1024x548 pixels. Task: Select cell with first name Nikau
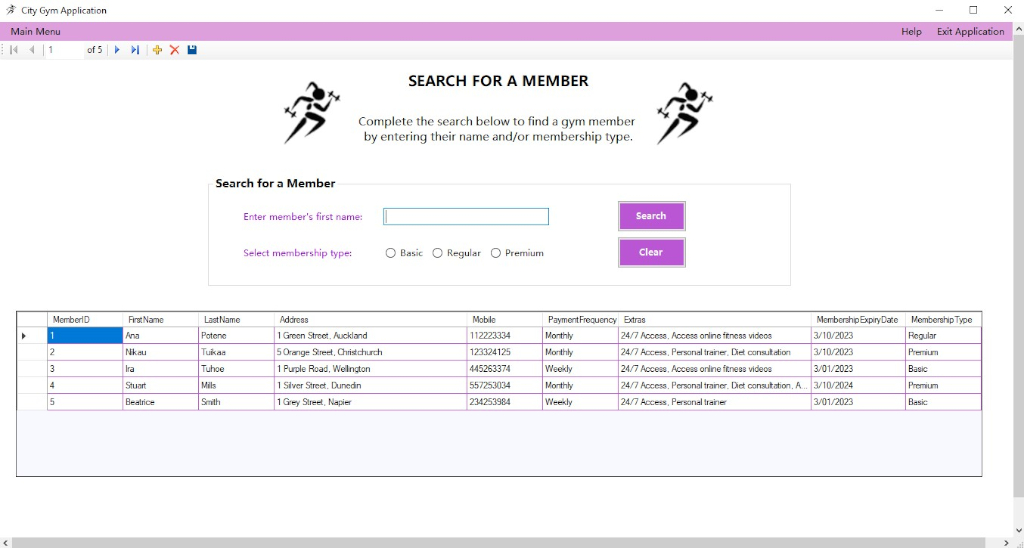click(x=161, y=352)
